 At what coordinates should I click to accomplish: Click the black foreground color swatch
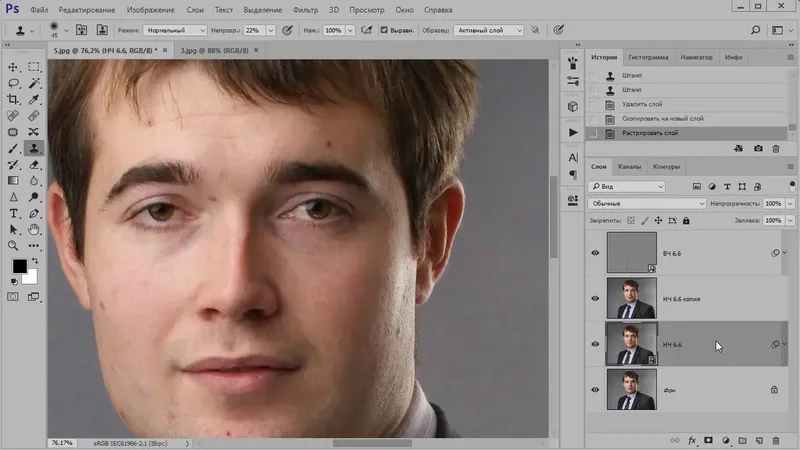(19, 266)
